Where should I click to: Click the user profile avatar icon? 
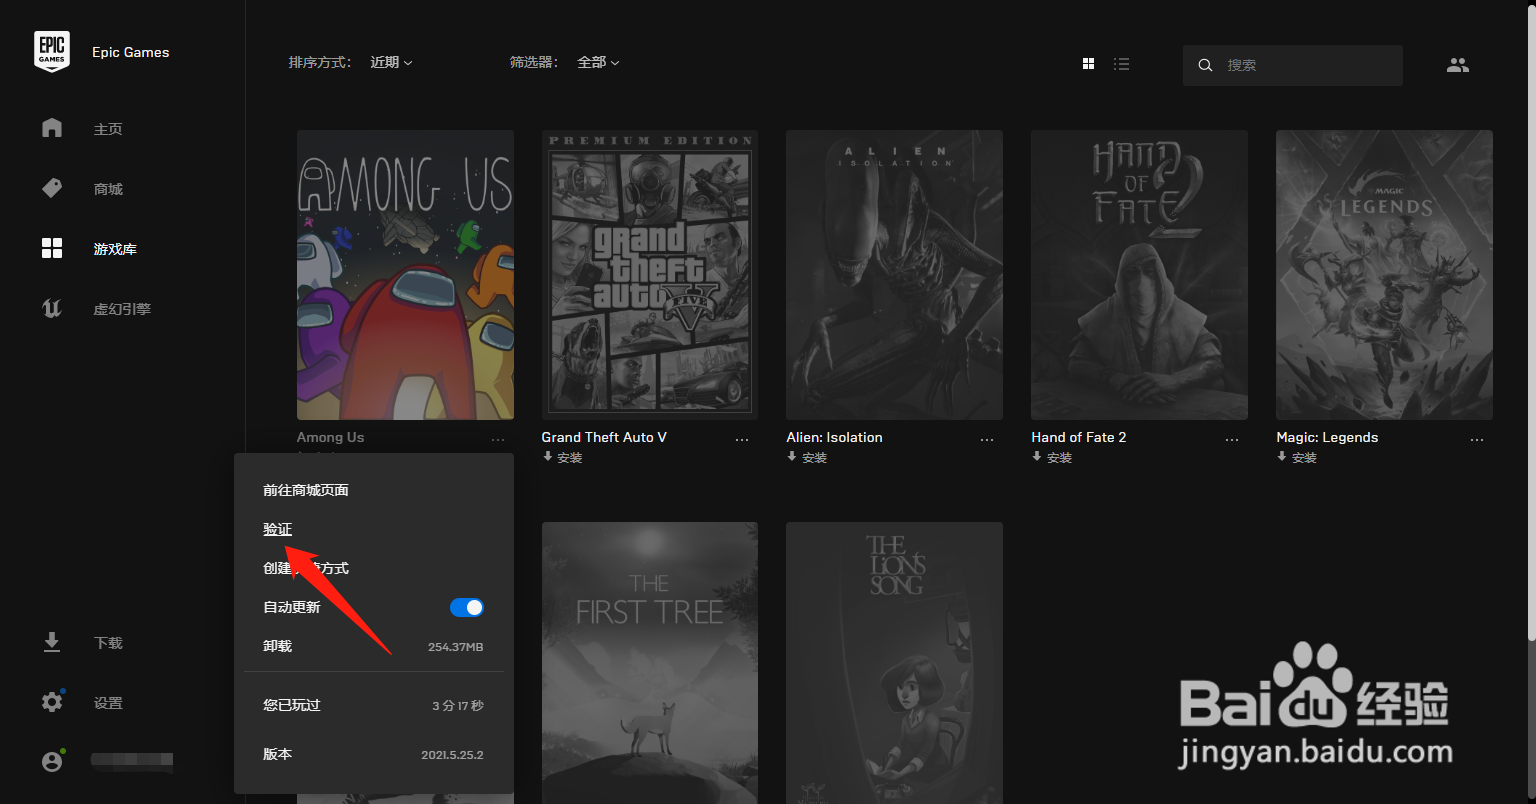[52, 762]
